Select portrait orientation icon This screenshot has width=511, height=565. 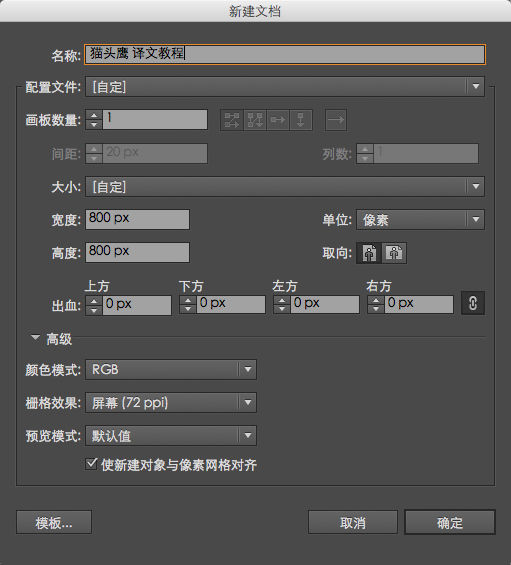coord(369,253)
